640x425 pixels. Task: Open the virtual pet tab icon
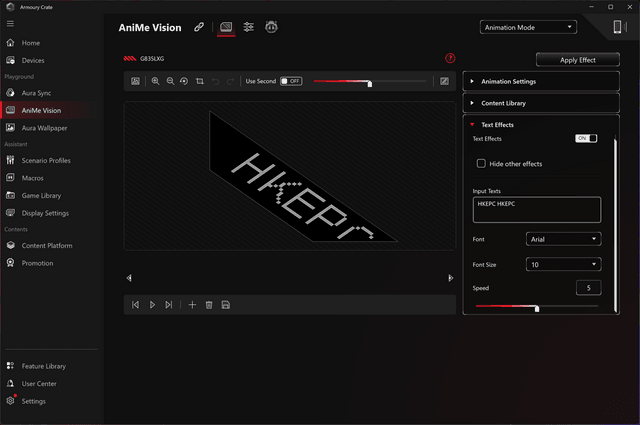[x=271, y=27]
